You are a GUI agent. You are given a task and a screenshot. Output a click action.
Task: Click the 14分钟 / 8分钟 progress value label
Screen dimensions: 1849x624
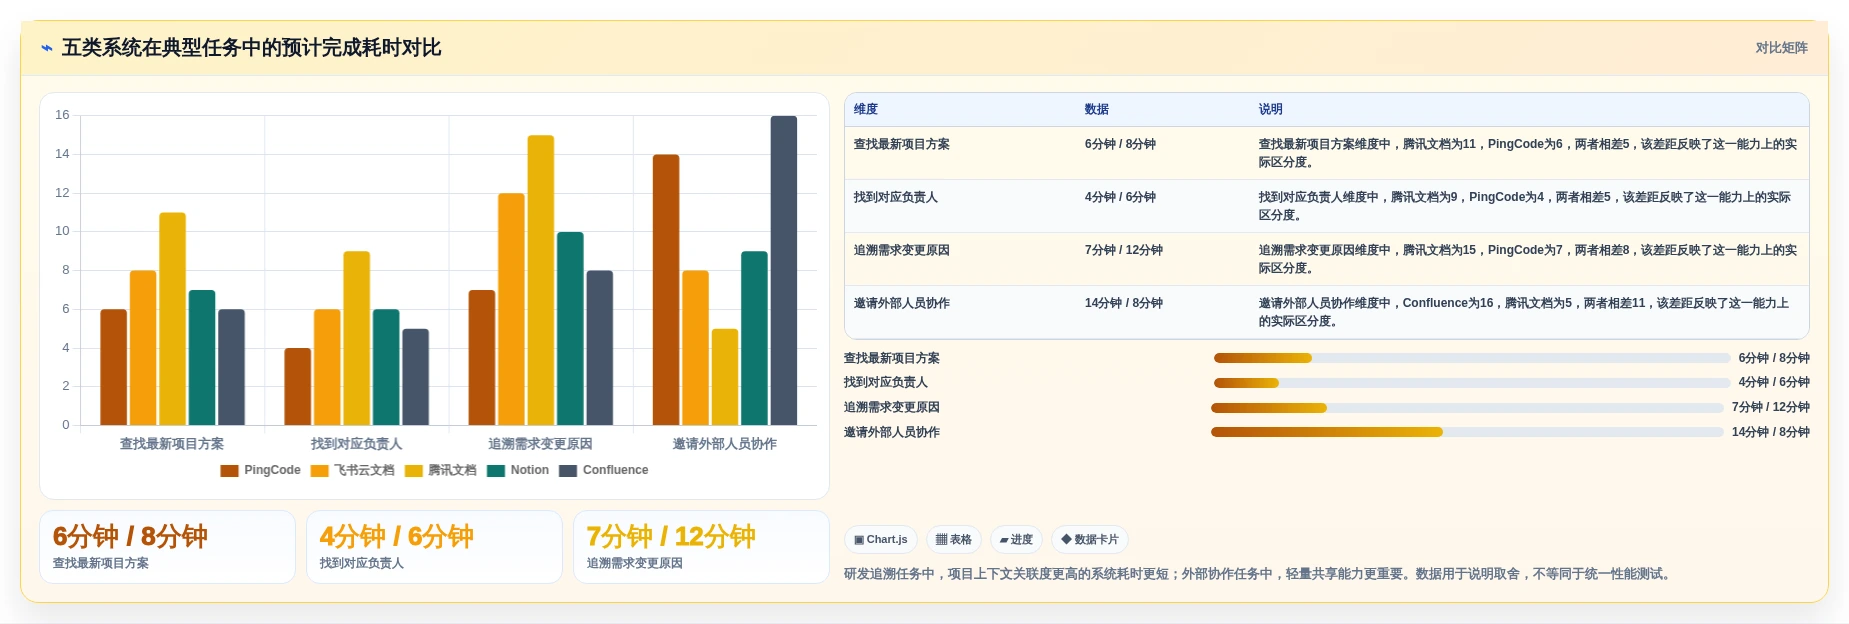click(1771, 432)
